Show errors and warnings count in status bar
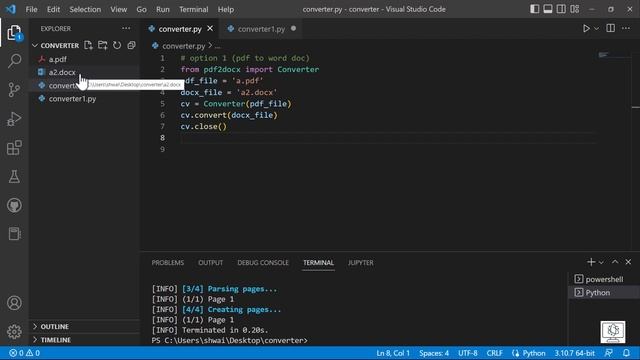 click(x=24, y=353)
